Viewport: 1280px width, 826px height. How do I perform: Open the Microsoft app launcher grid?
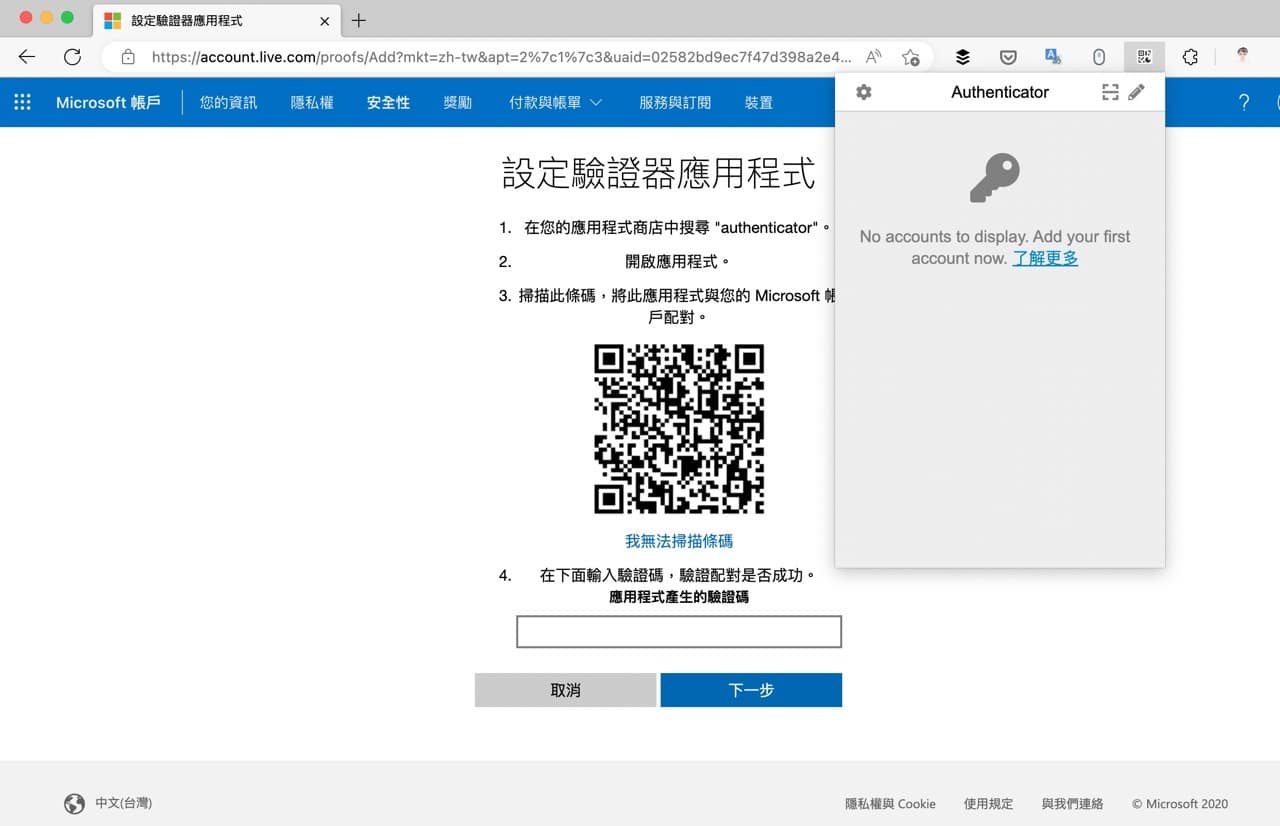point(22,102)
